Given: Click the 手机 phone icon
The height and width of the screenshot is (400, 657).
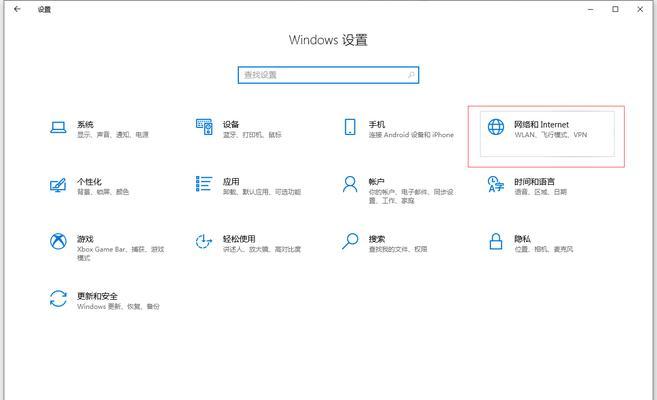Looking at the screenshot, I should pos(350,127).
